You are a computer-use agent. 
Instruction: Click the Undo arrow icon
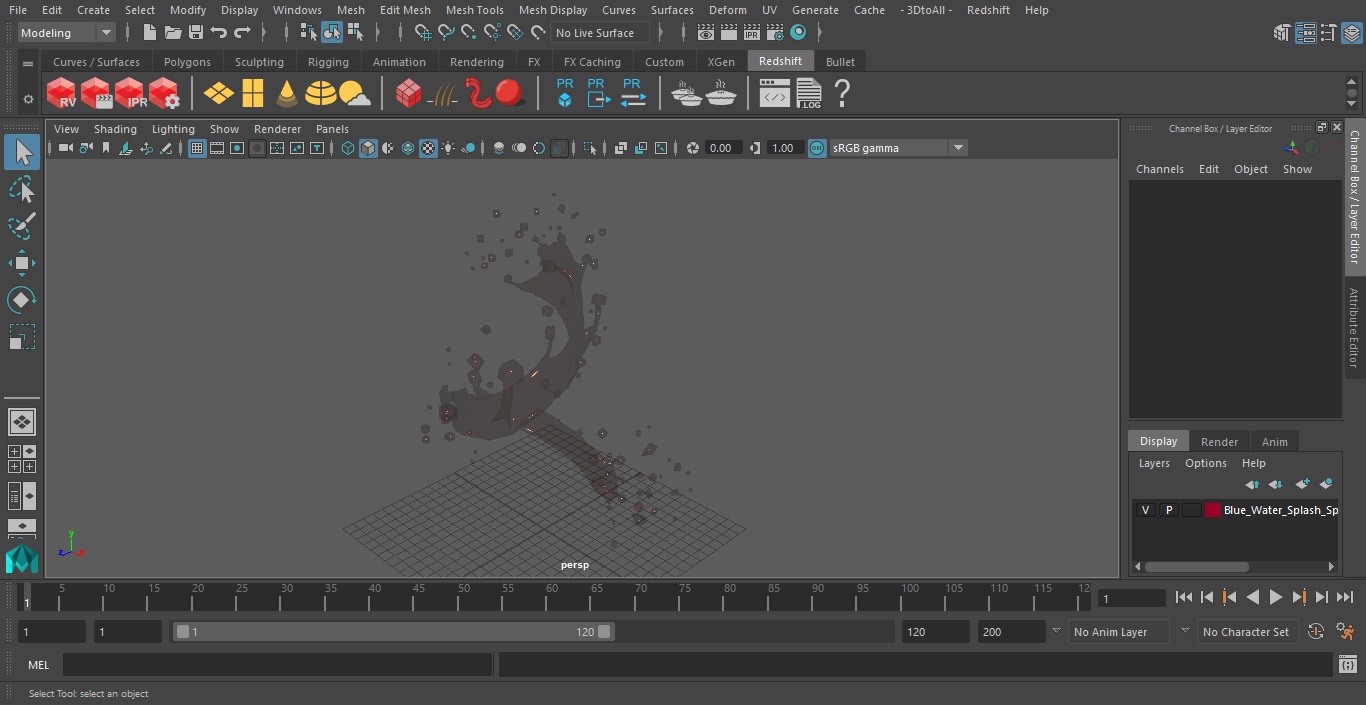tap(219, 33)
